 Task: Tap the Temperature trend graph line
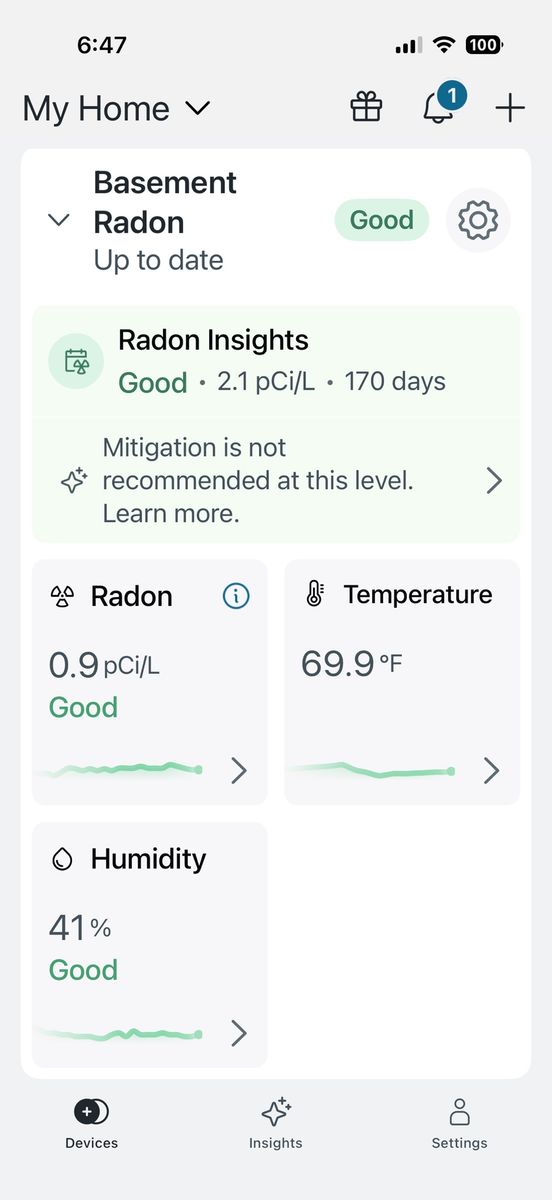[x=370, y=770]
